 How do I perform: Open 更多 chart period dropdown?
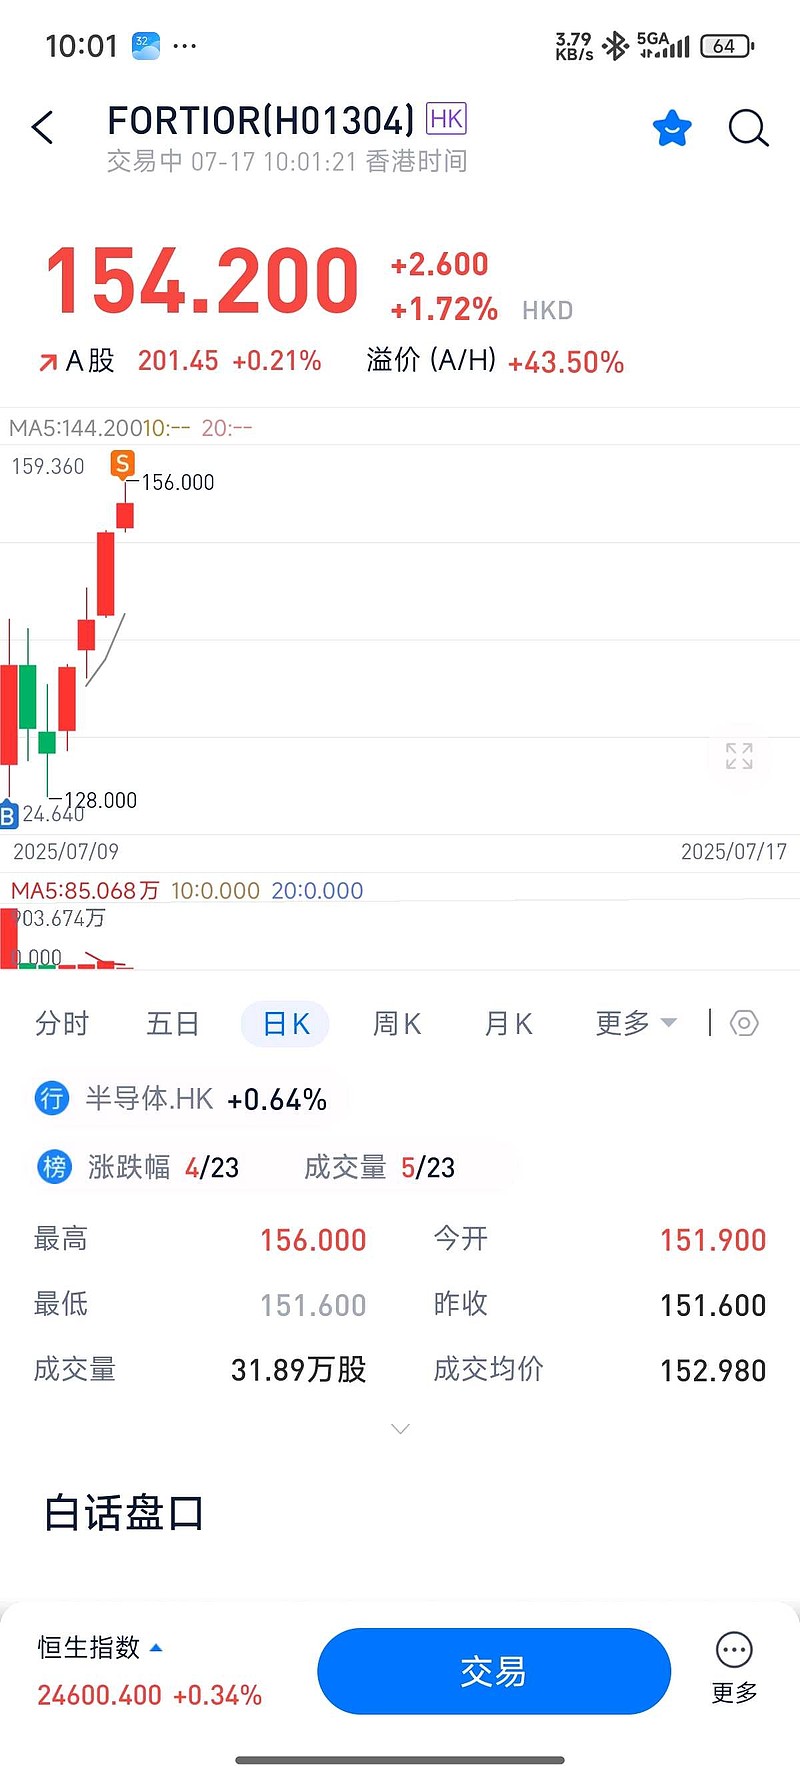636,1023
